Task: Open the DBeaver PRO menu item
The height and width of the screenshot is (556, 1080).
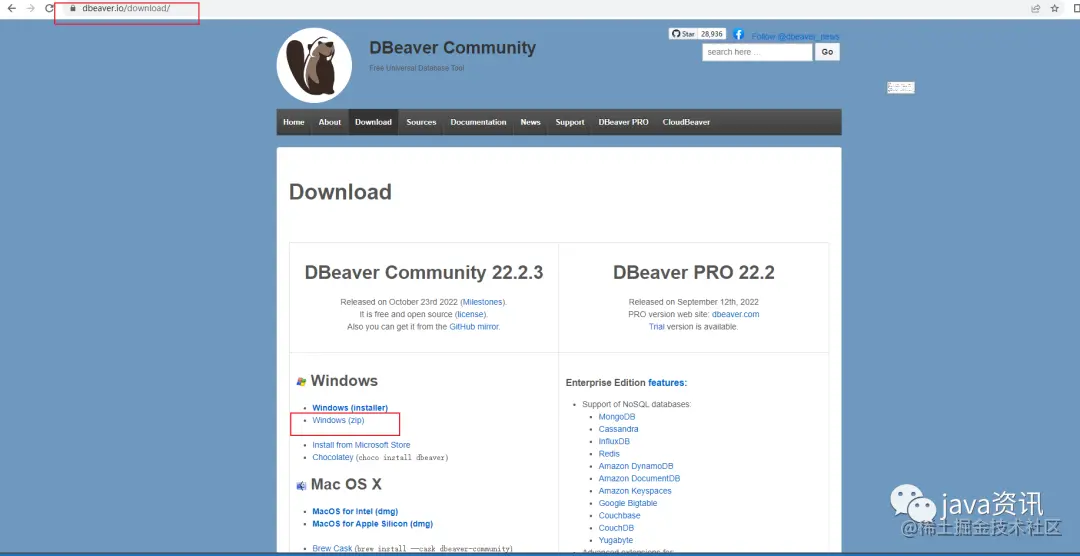Action: (623, 122)
